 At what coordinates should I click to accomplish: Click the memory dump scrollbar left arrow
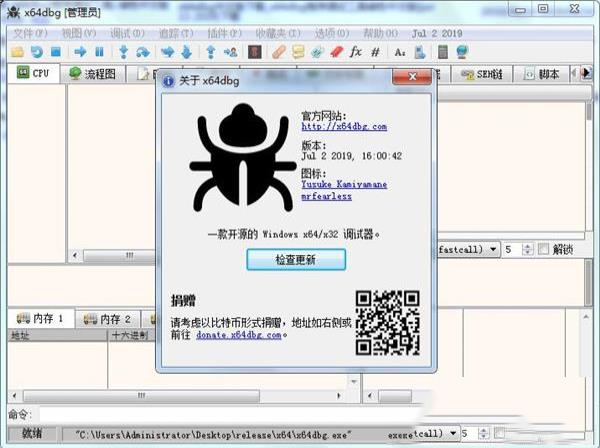tap(15, 396)
